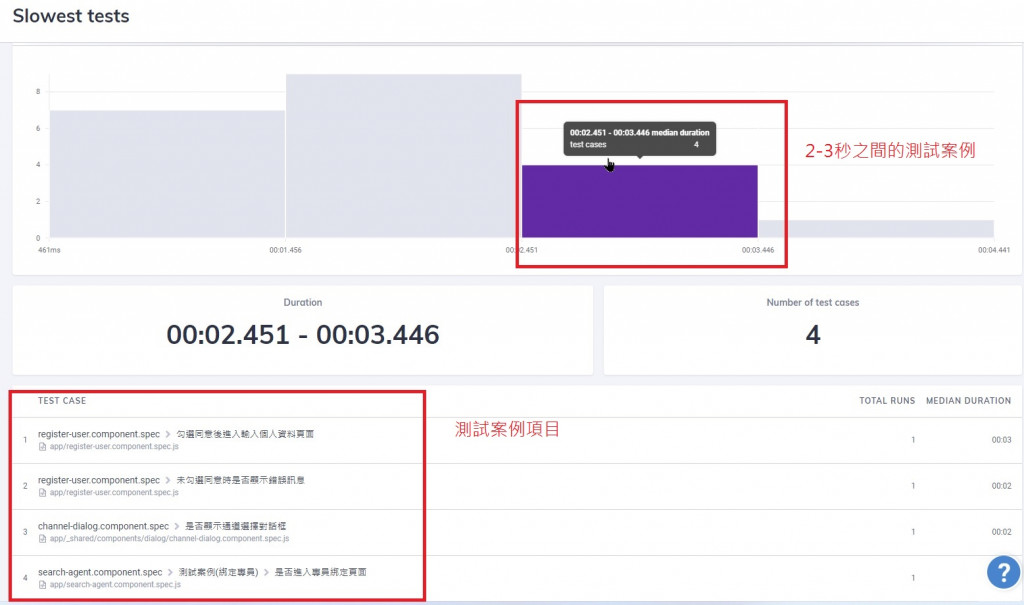Screen dimensions: 1024x605
Task: Click path app/register-user.component.spec.js in row 2
Action: tap(114, 493)
